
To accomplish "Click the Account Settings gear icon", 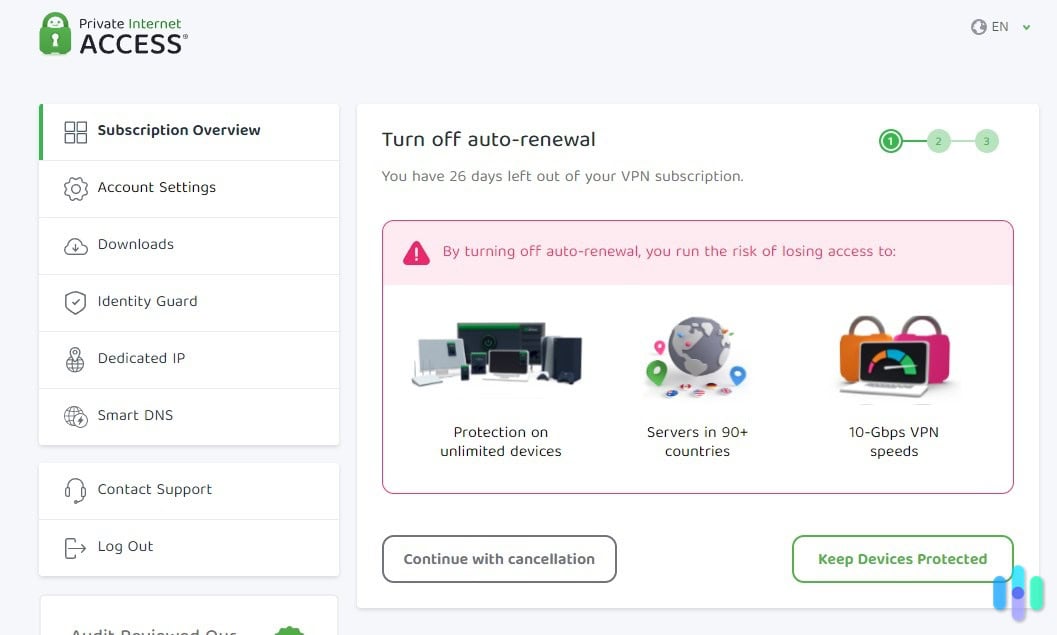I will [x=75, y=188].
